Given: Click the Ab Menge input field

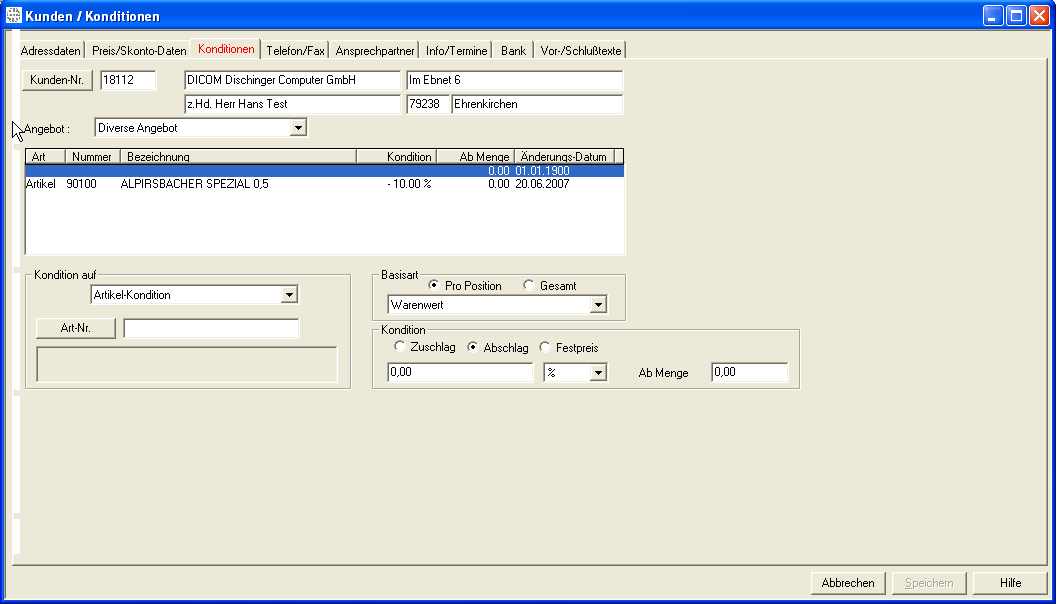Looking at the screenshot, I should (x=749, y=373).
